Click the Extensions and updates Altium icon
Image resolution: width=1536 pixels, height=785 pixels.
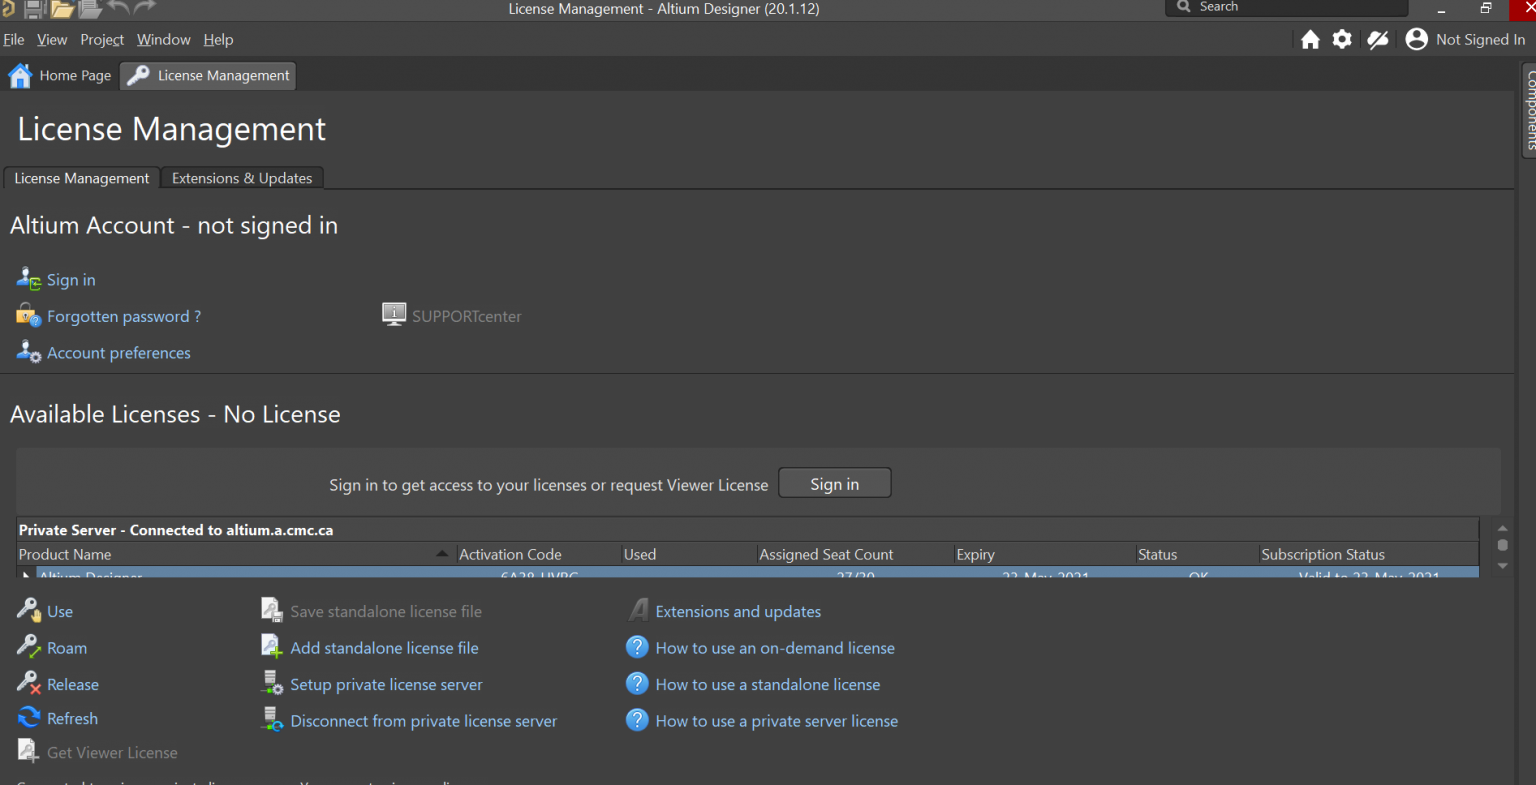click(x=638, y=610)
